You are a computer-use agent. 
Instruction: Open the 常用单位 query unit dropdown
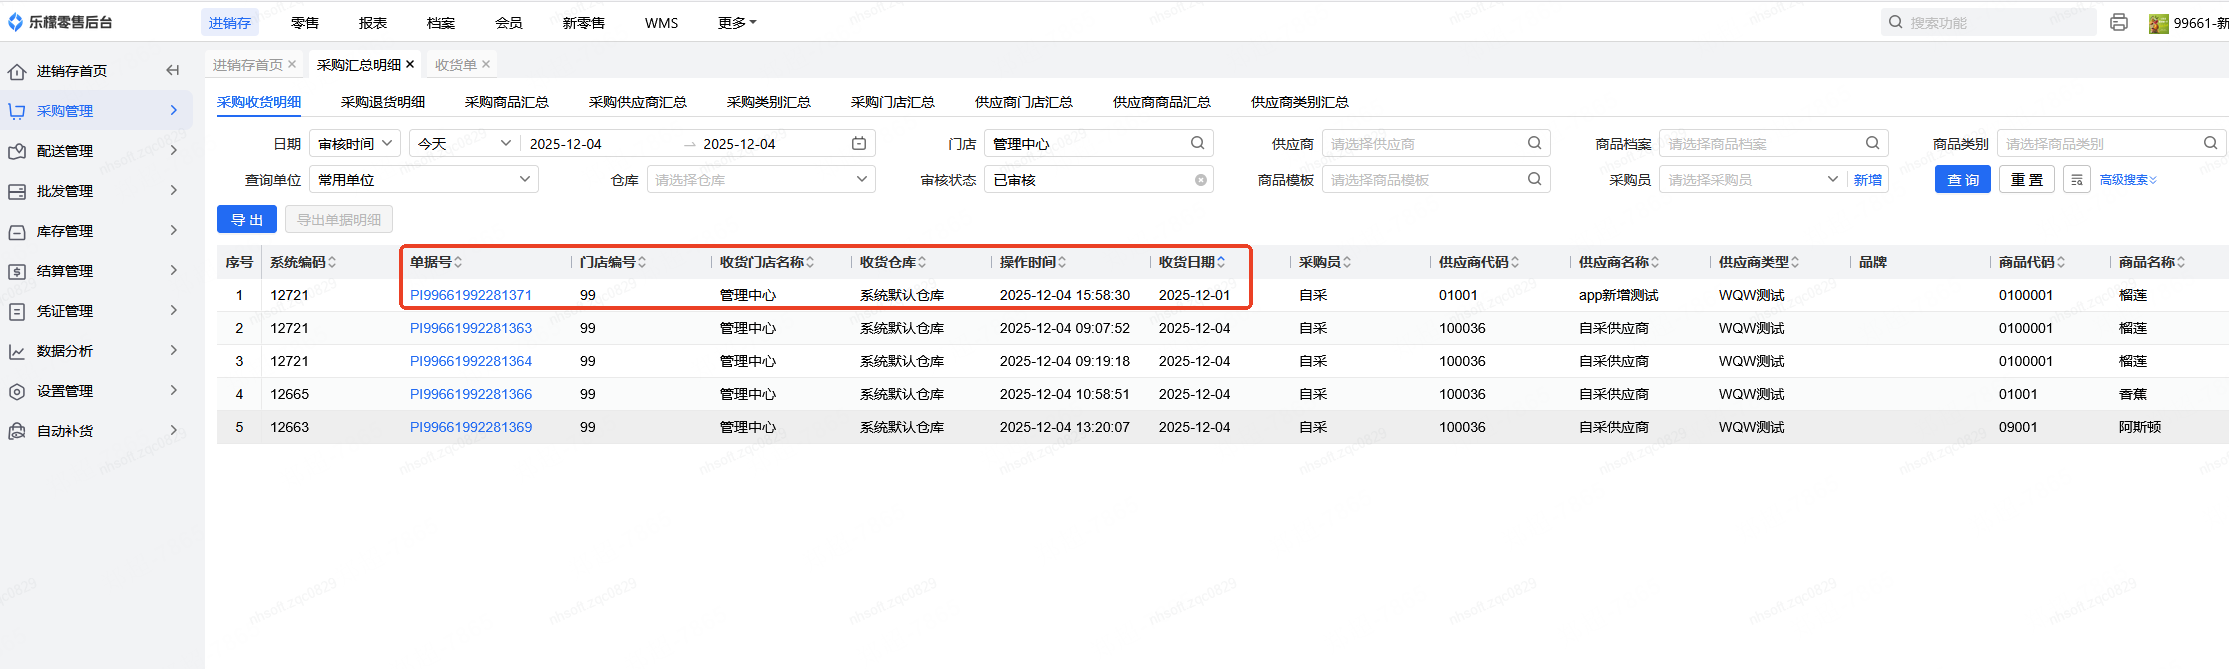[424, 180]
